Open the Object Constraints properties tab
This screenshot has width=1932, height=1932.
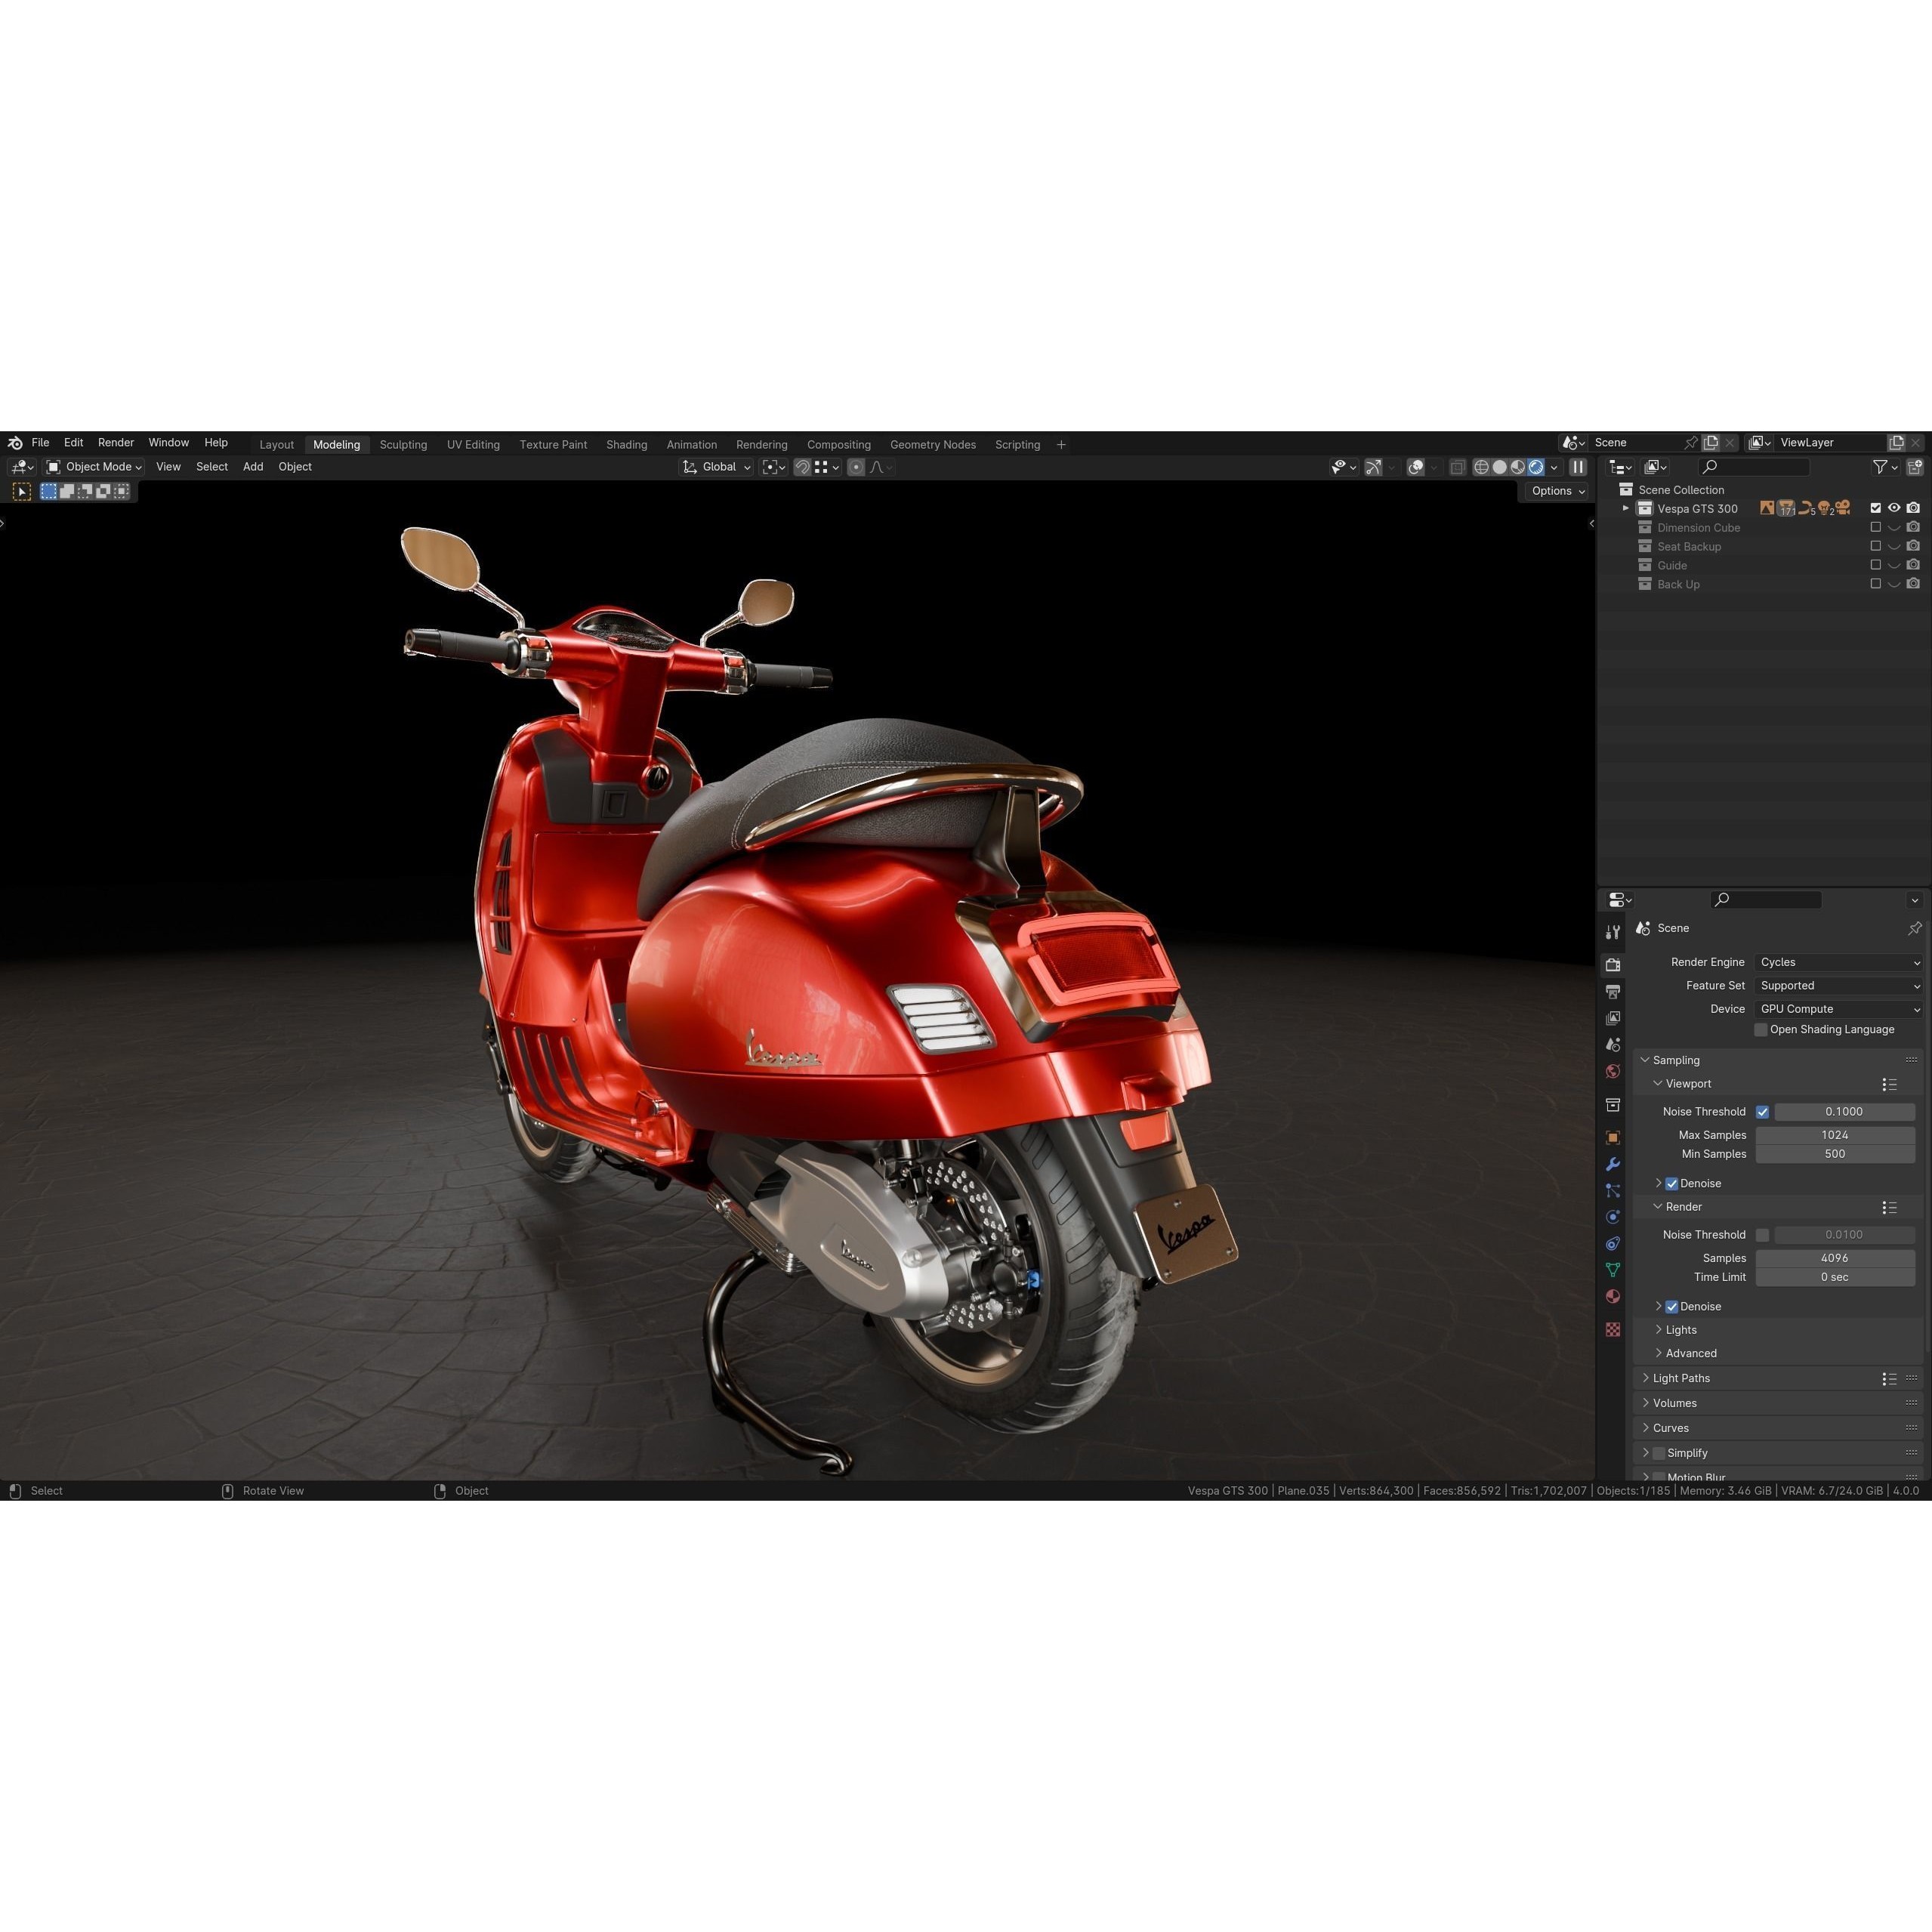coord(1612,1244)
